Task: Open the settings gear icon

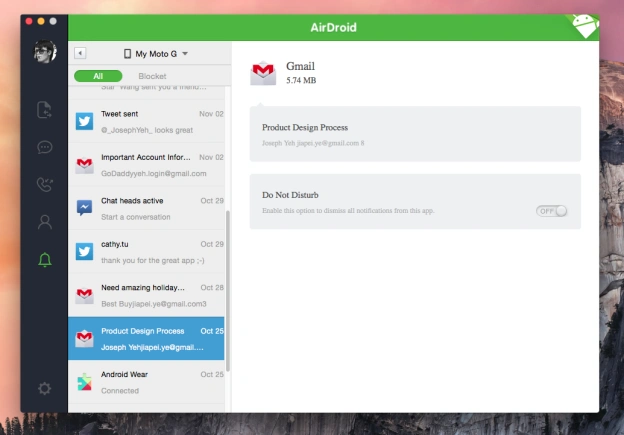Action: [x=45, y=388]
